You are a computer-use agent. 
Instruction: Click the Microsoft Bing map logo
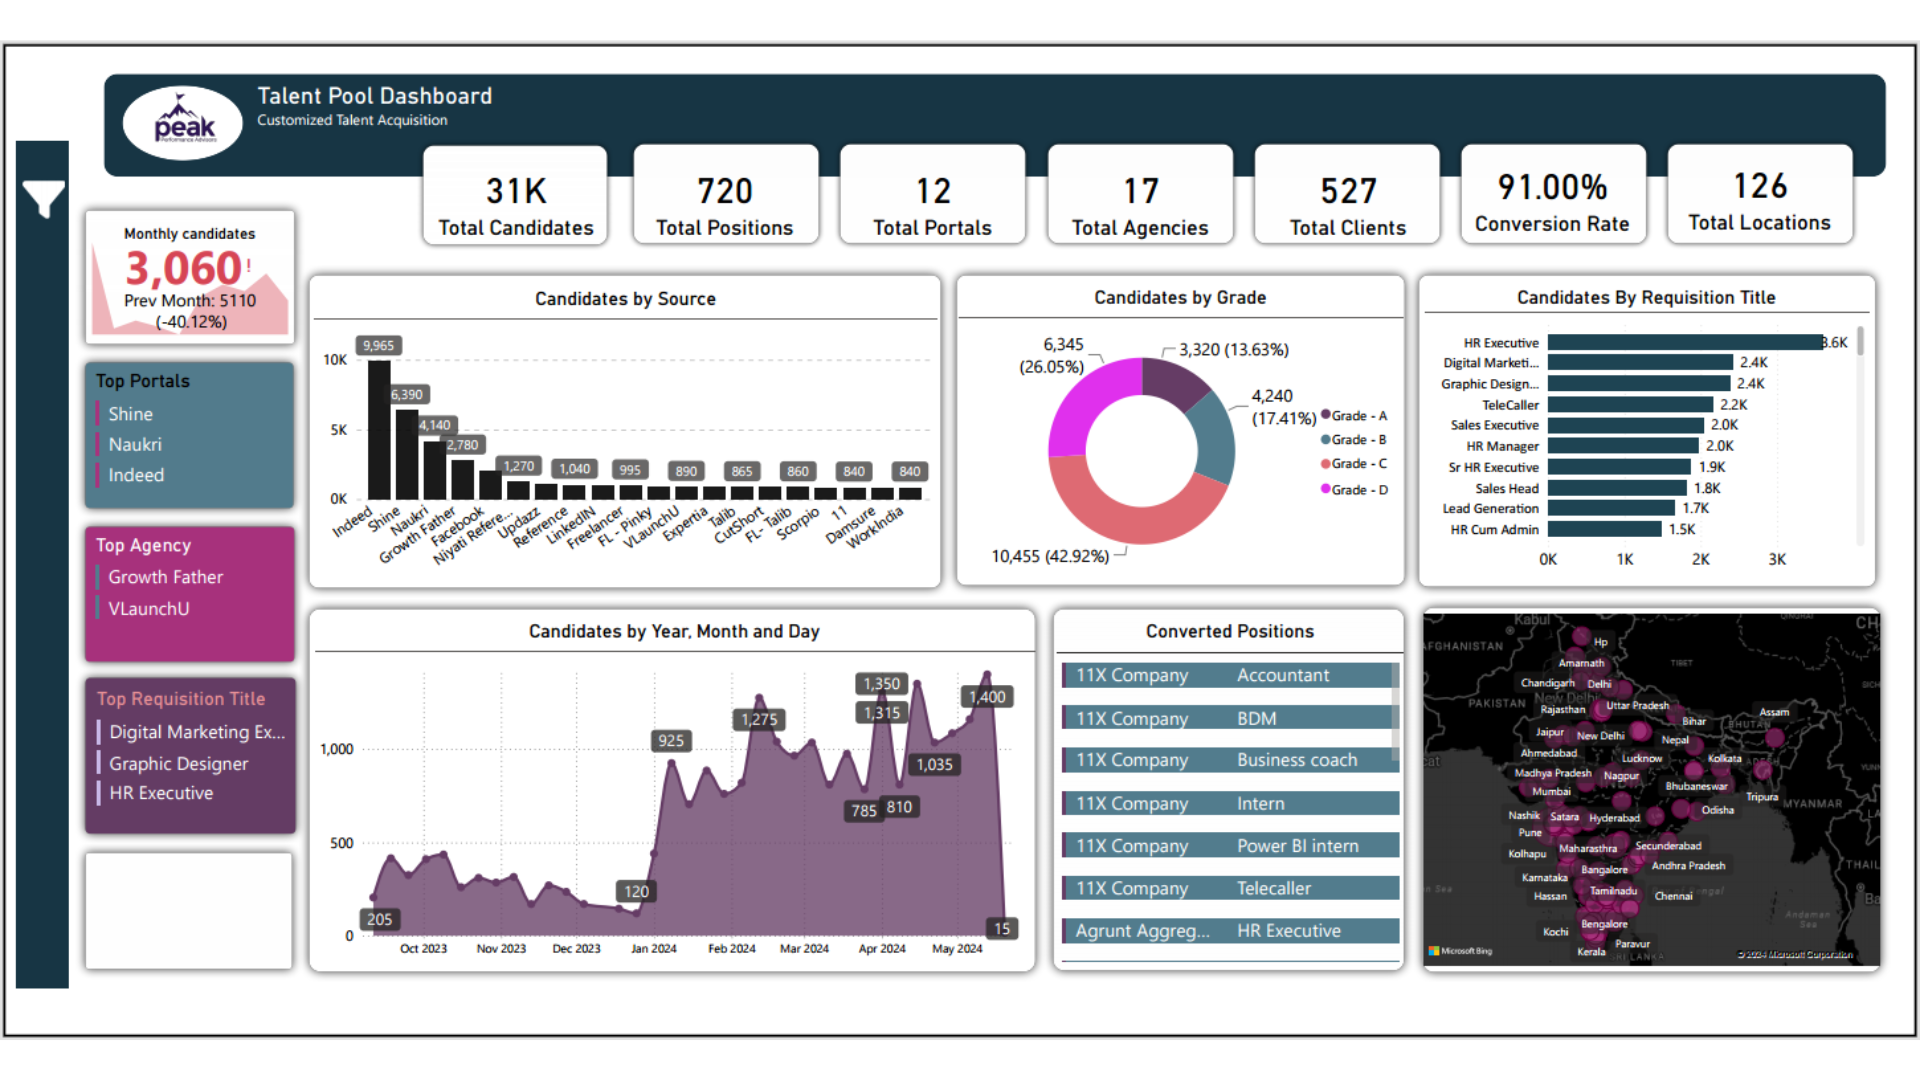point(1460,951)
